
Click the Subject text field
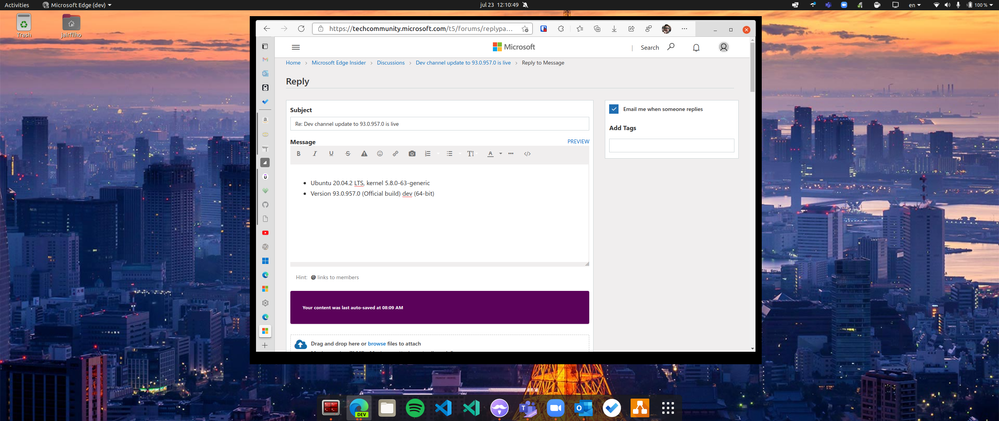point(440,124)
